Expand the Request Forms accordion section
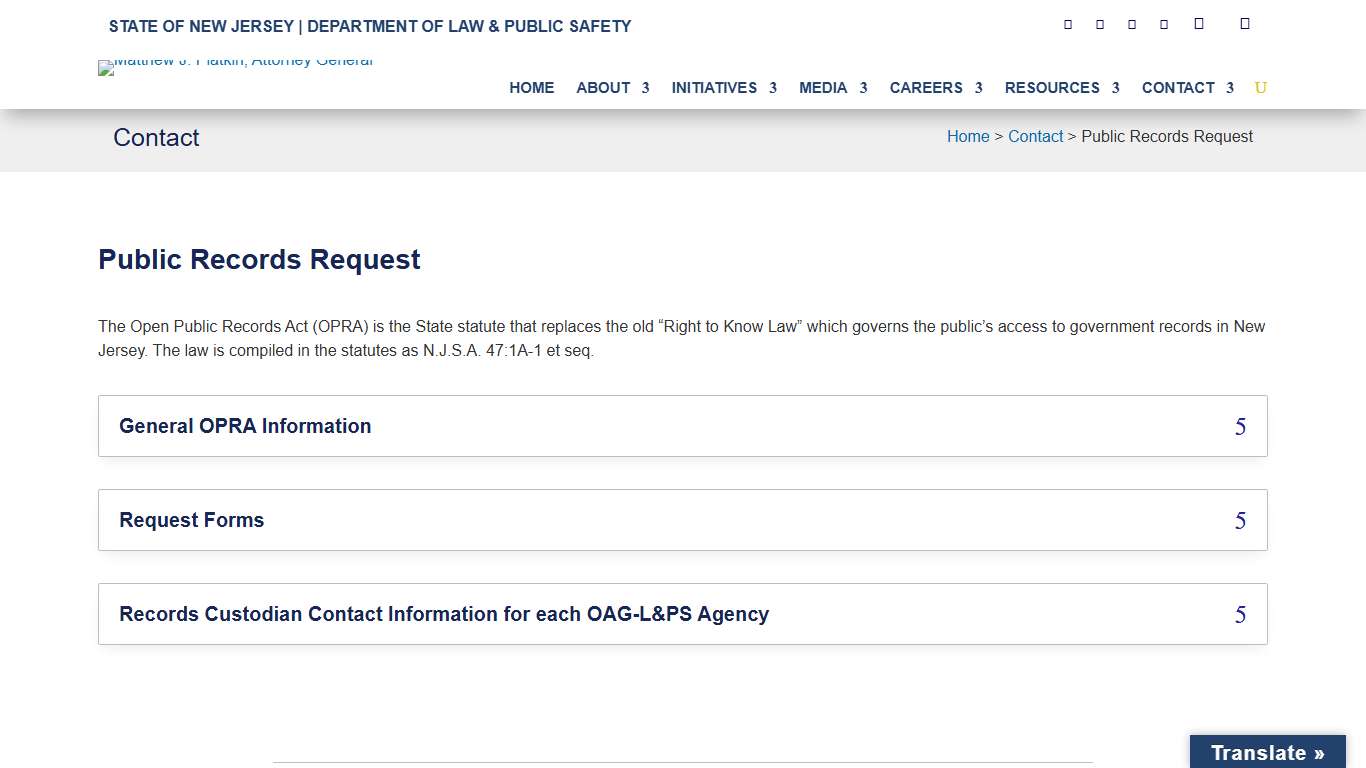Screen dimensions: 1366x768 683,520
